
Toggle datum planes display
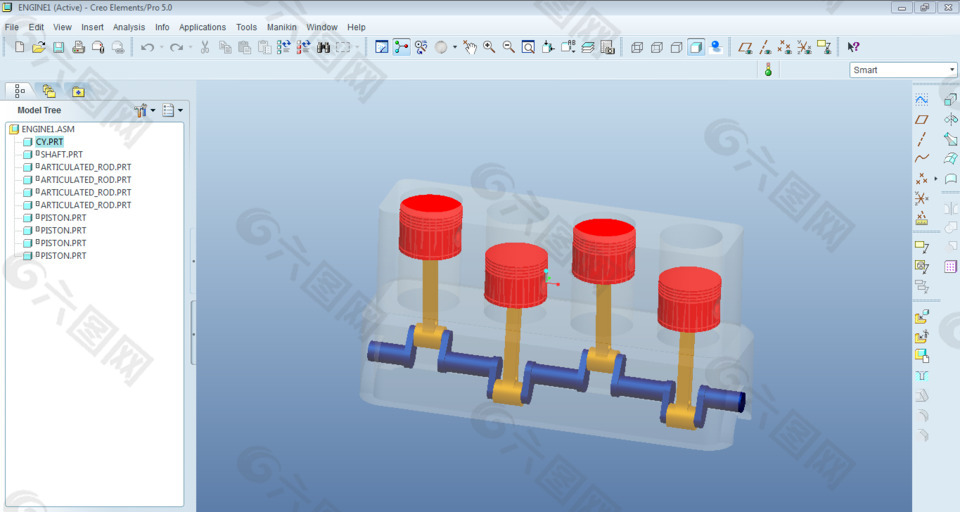point(745,47)
